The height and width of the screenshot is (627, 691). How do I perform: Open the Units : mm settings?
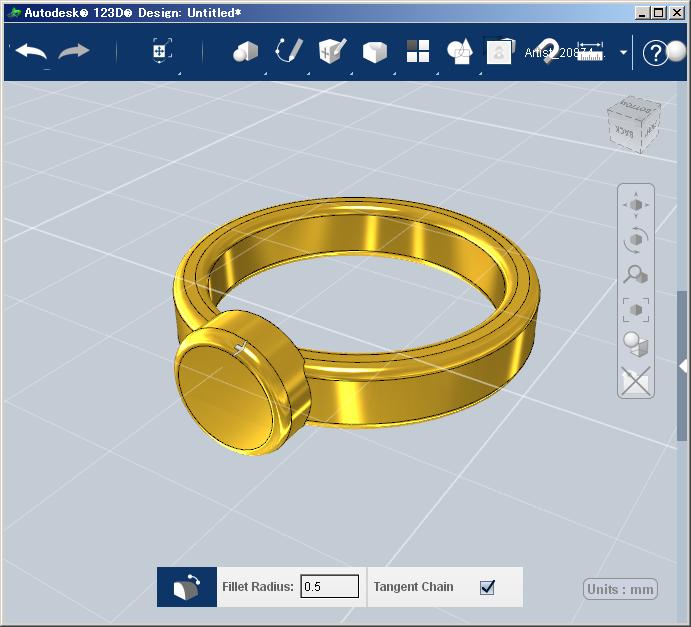[x=620, y=589]
